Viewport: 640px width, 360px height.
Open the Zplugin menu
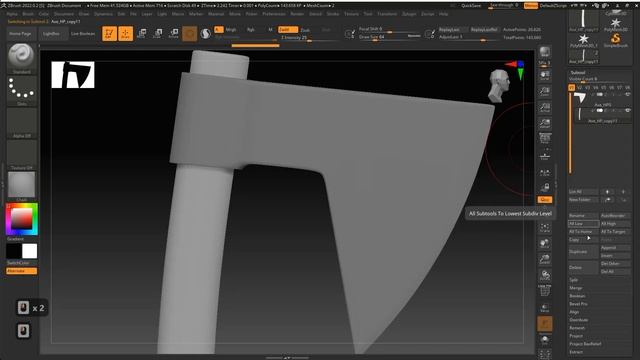[409, 14]
